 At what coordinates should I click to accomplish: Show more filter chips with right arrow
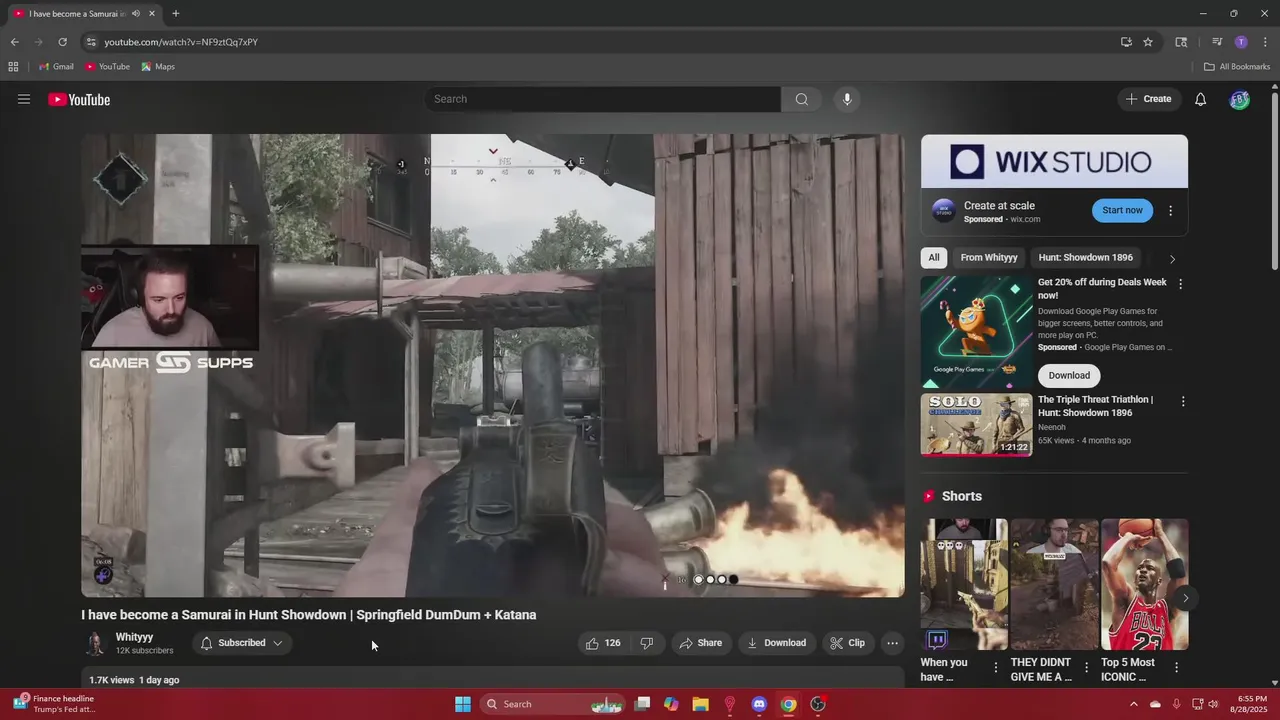click(1172, 258)
